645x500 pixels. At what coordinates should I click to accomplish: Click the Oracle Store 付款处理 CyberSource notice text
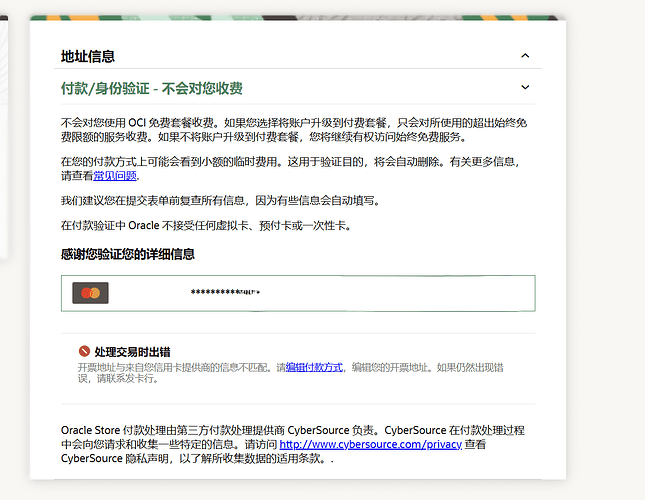293,444
